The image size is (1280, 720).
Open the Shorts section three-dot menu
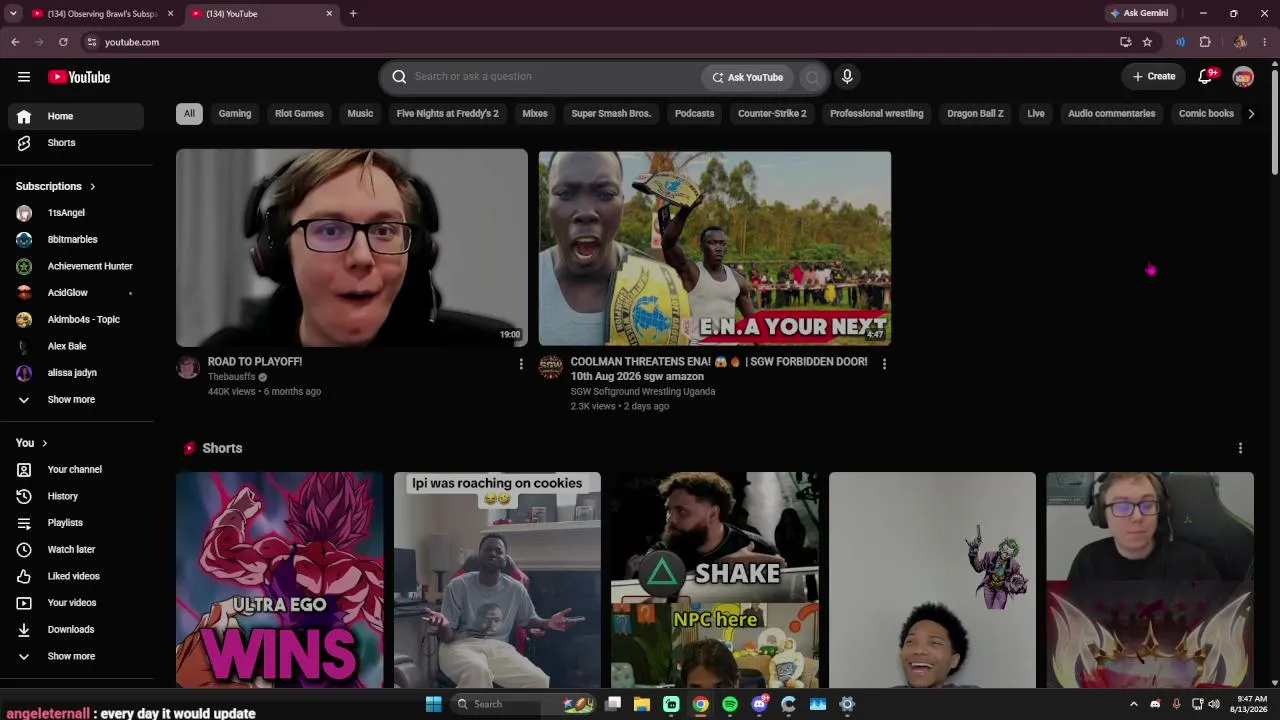(1240, 448)
